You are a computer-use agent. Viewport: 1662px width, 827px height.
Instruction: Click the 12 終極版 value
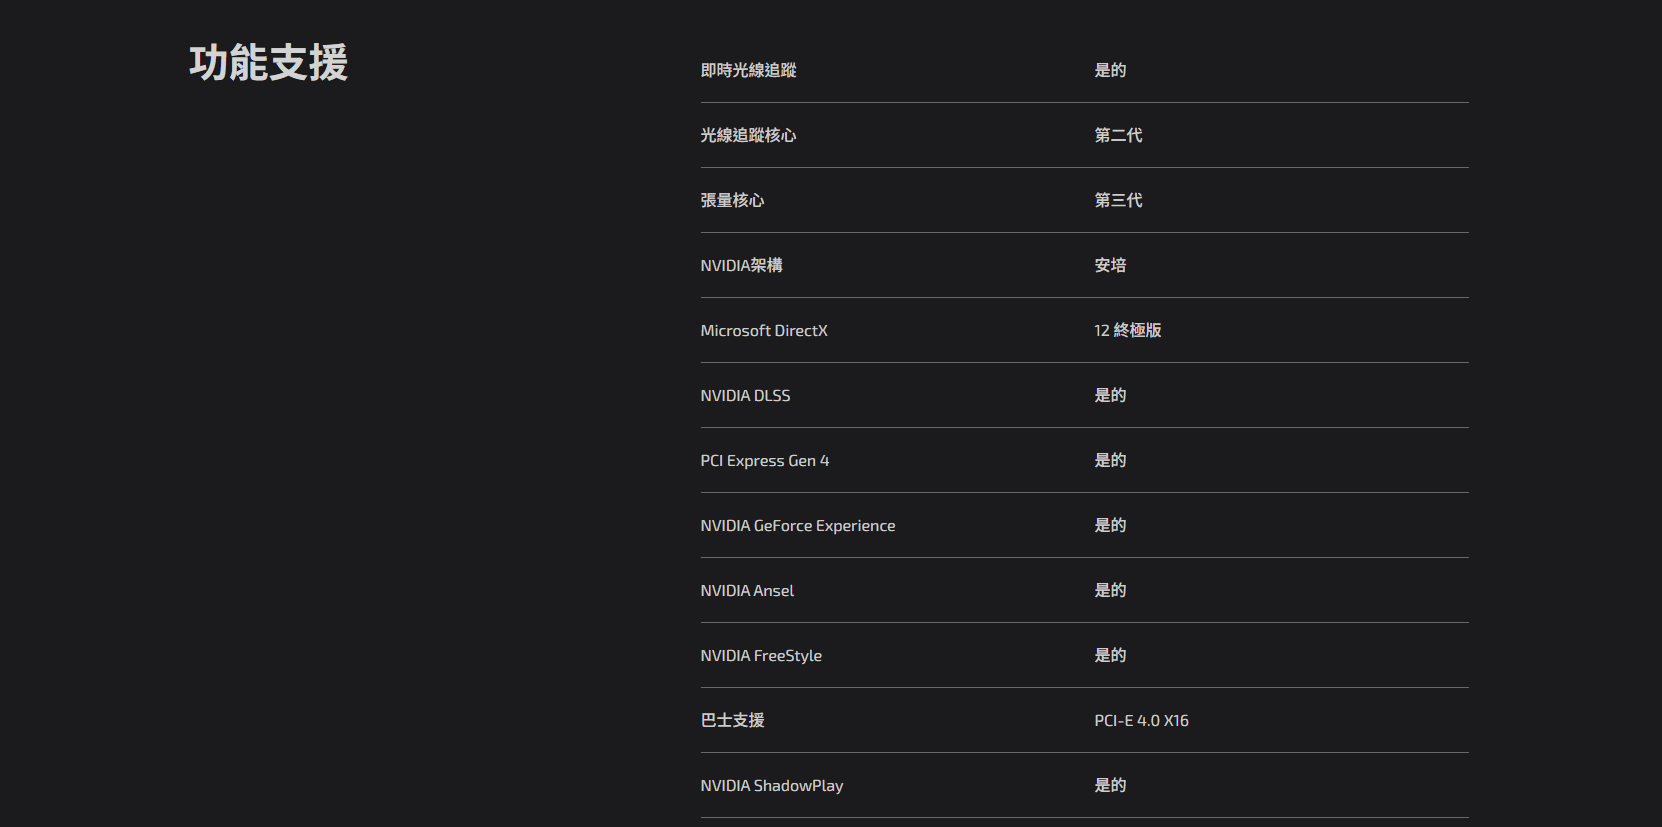pos(1128,330)
